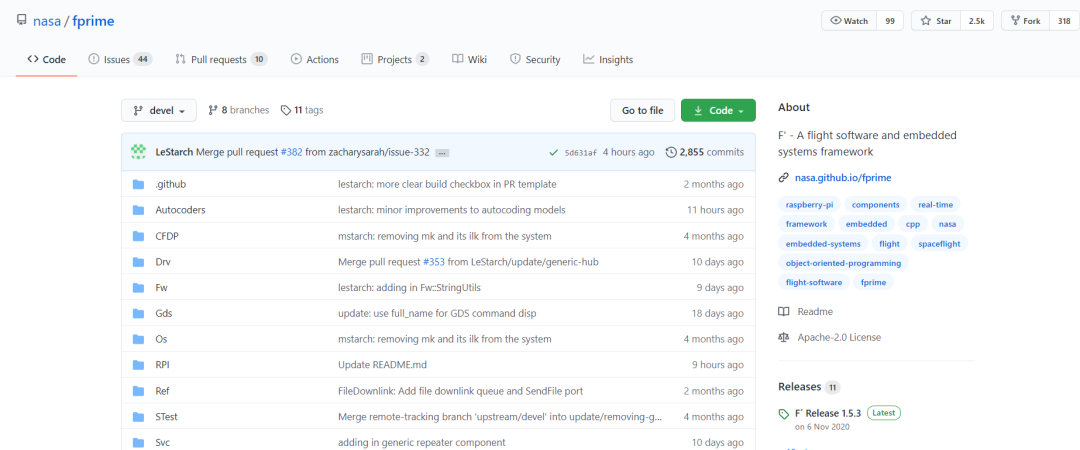This screenshot has height=450, width=1080.
Task: View the 99 watchers count
Action: (890, 21)
